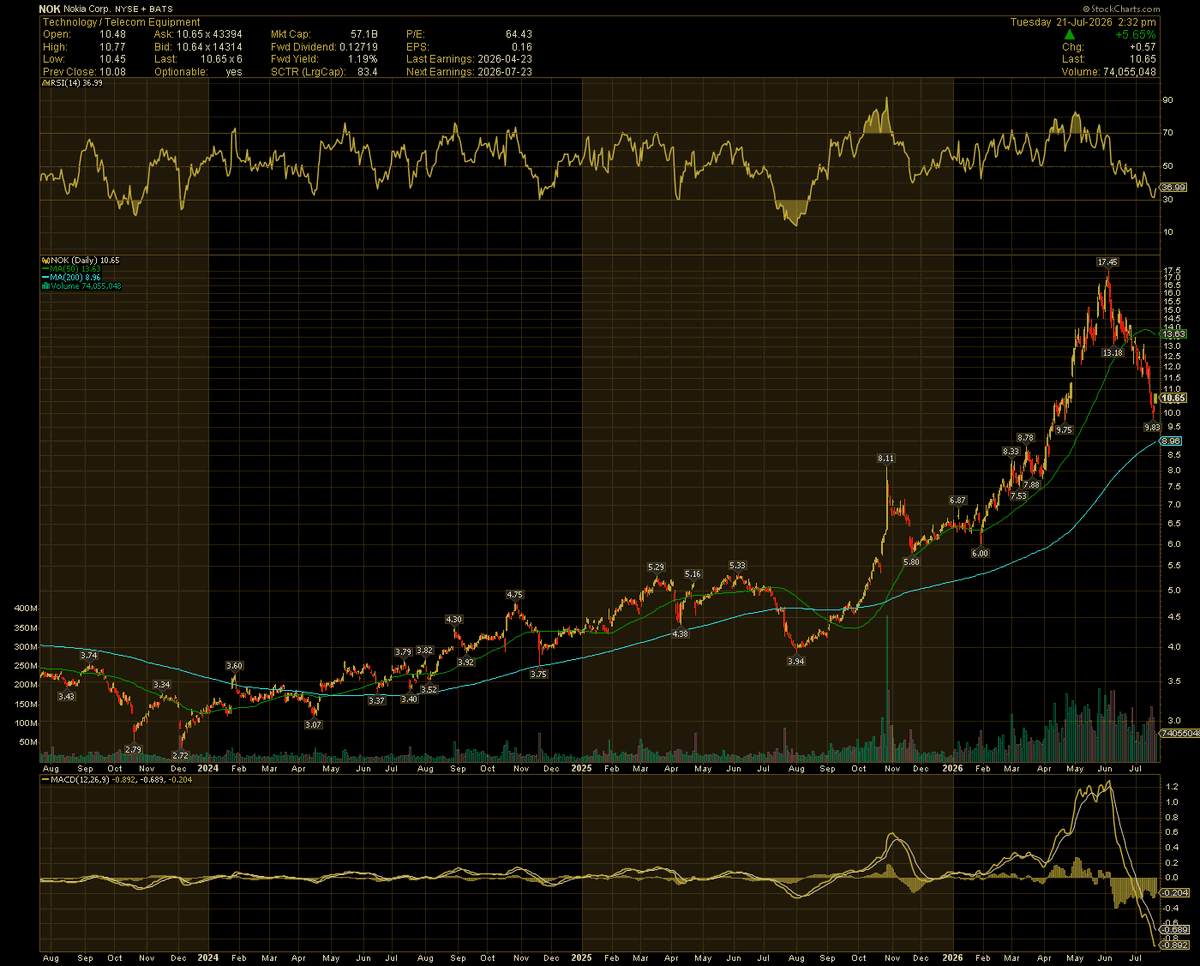Click the green up-triangle change indicator
This screenshot has height=966, width=1200.
click(1069, 34)
